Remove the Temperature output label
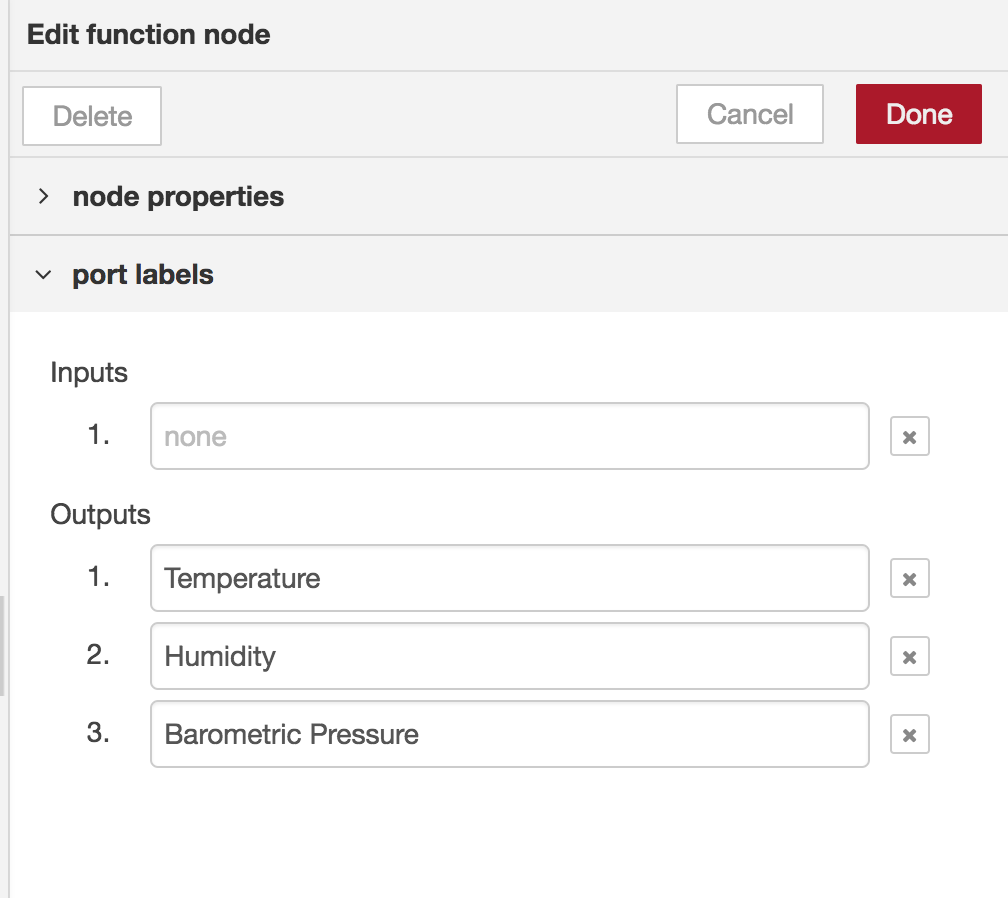Image resolution: width=1008 pixels, height=898 pixels. [908, 577]
